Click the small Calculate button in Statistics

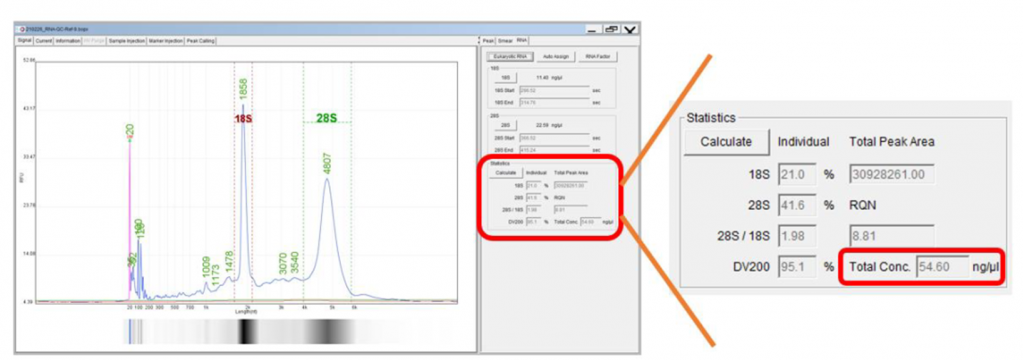coord(507,173)
